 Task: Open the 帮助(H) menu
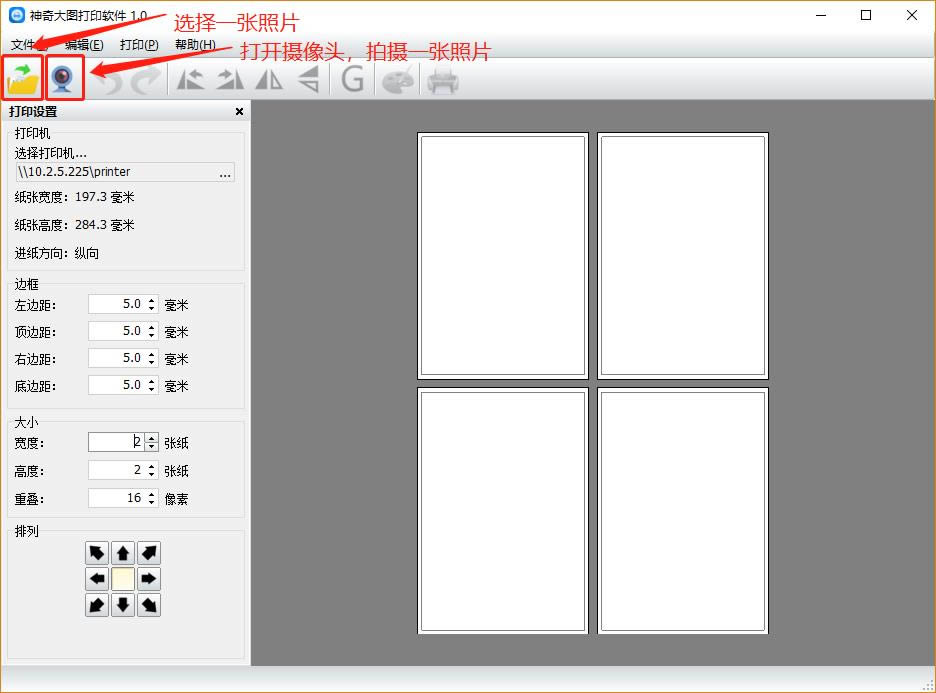click(195, 45)
